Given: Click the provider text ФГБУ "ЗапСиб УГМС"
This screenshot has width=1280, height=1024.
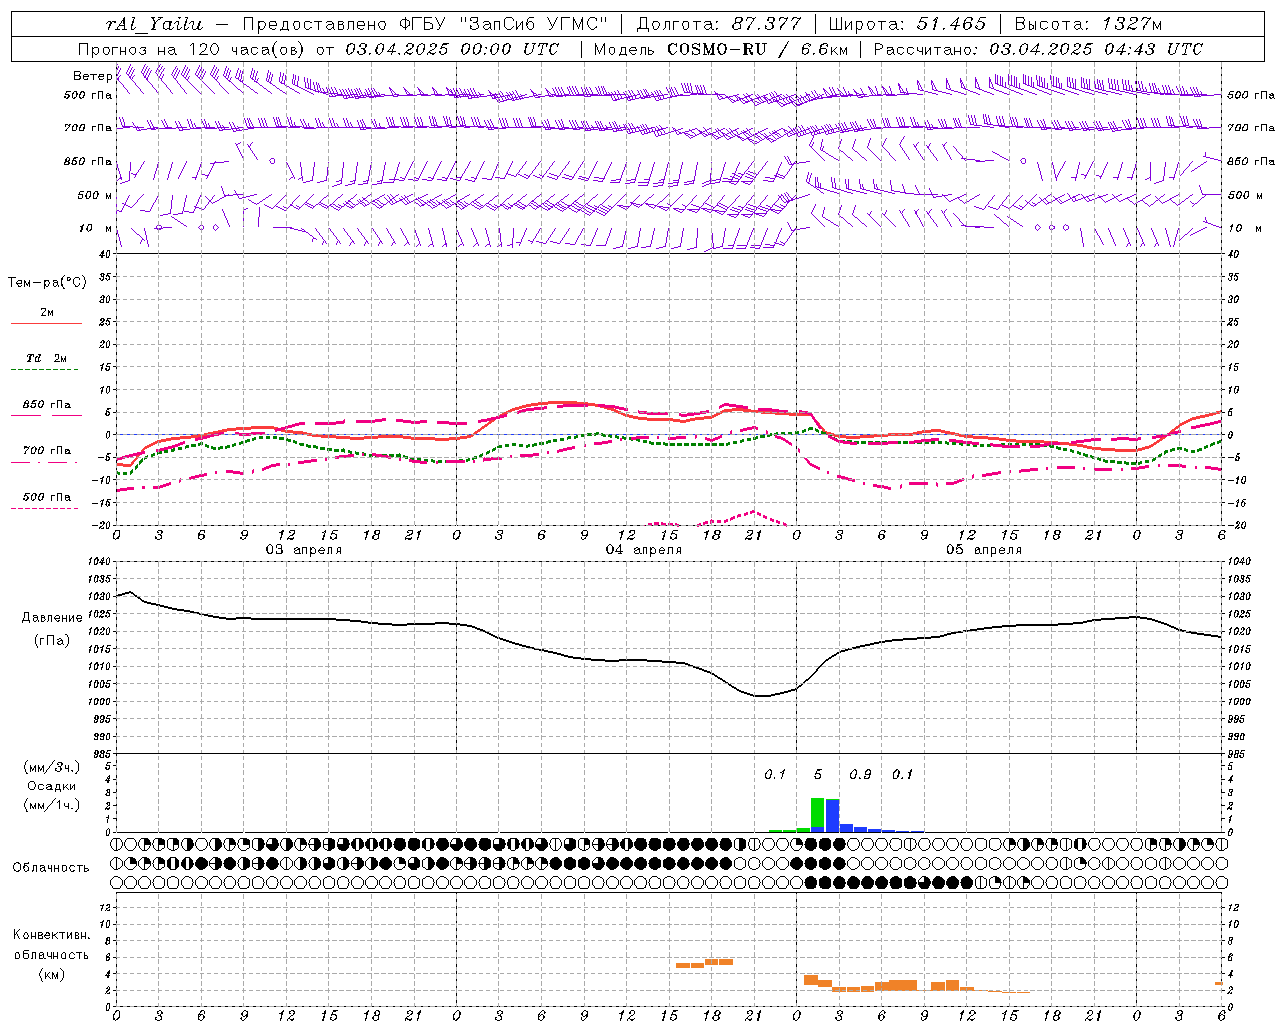Looking at the screenshot, I should [x=505, y=24].
